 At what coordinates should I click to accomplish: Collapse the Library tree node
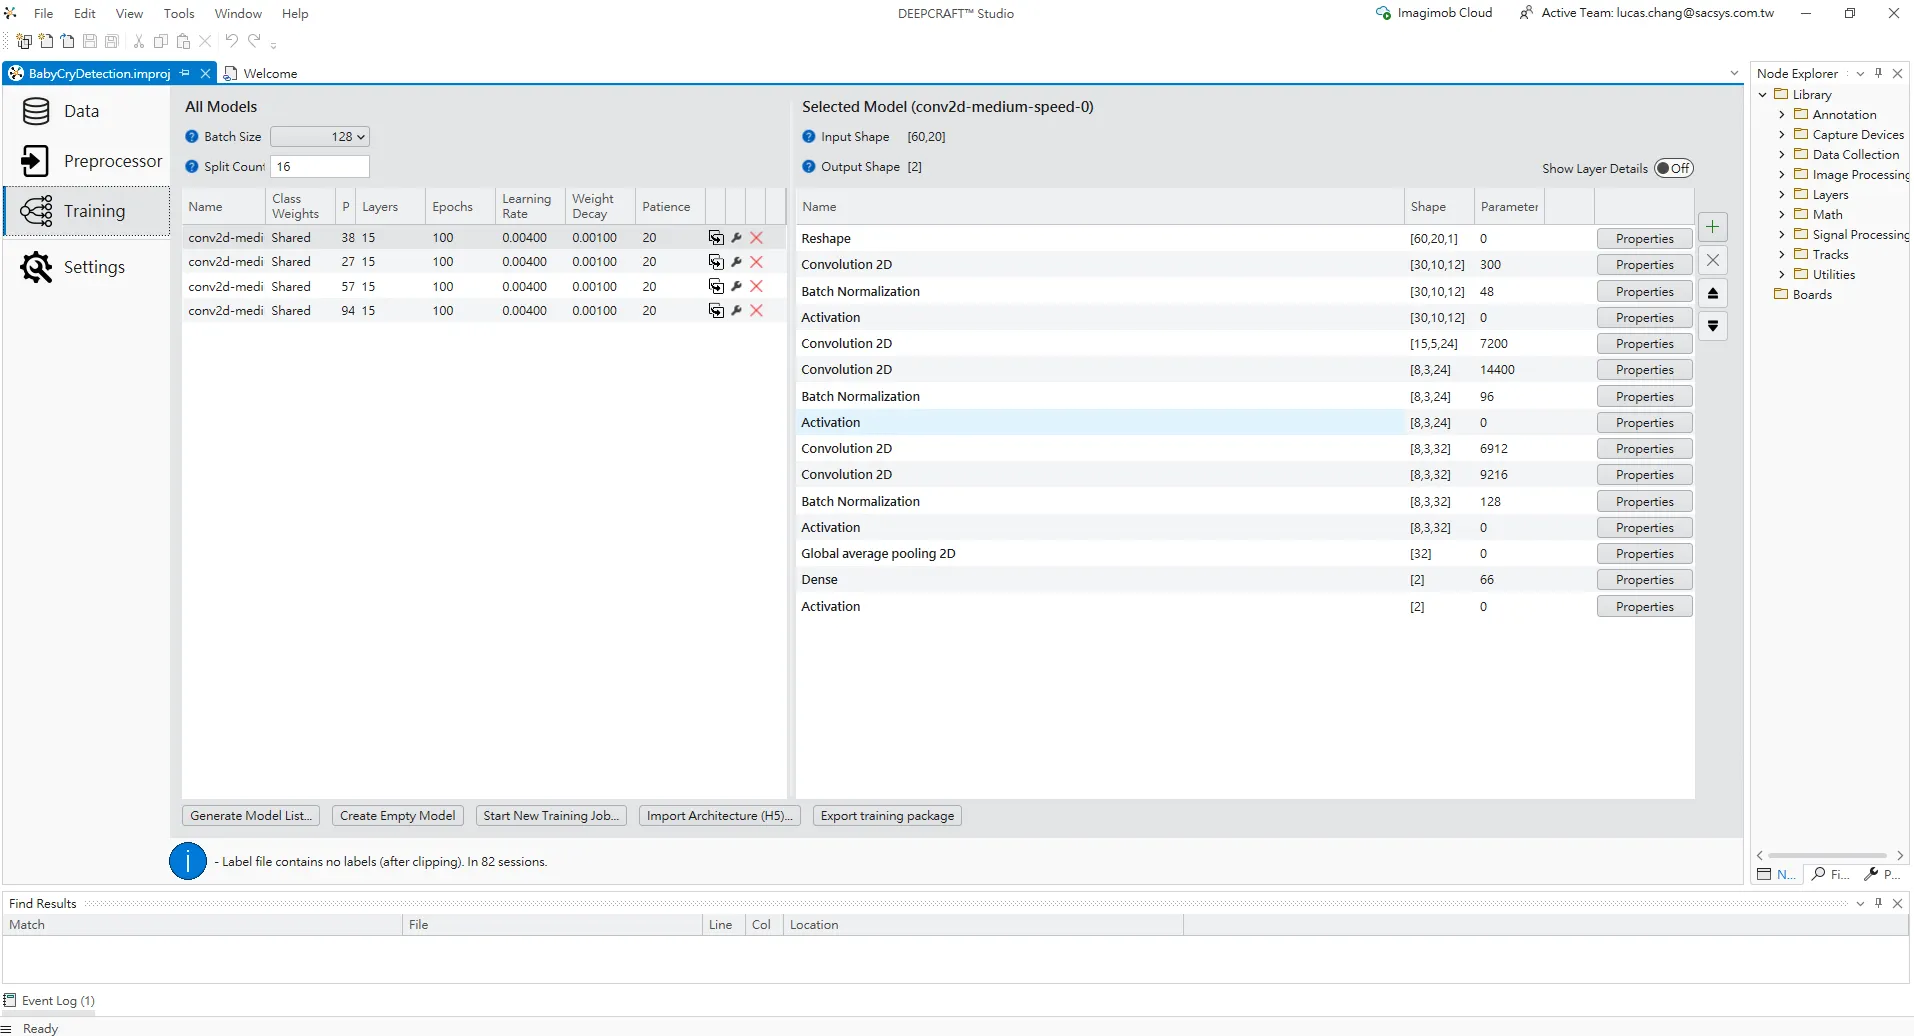coord(1763,95)
